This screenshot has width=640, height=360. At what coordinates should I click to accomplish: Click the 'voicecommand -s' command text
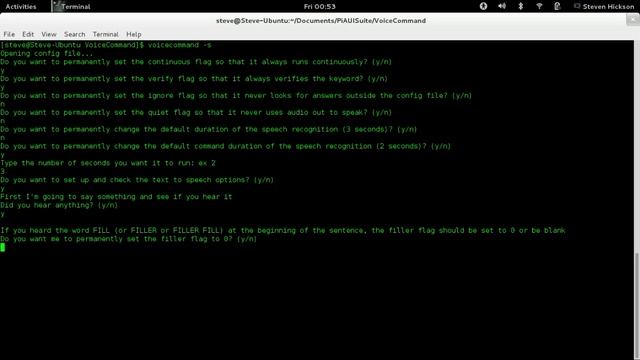tap(180, 45)
